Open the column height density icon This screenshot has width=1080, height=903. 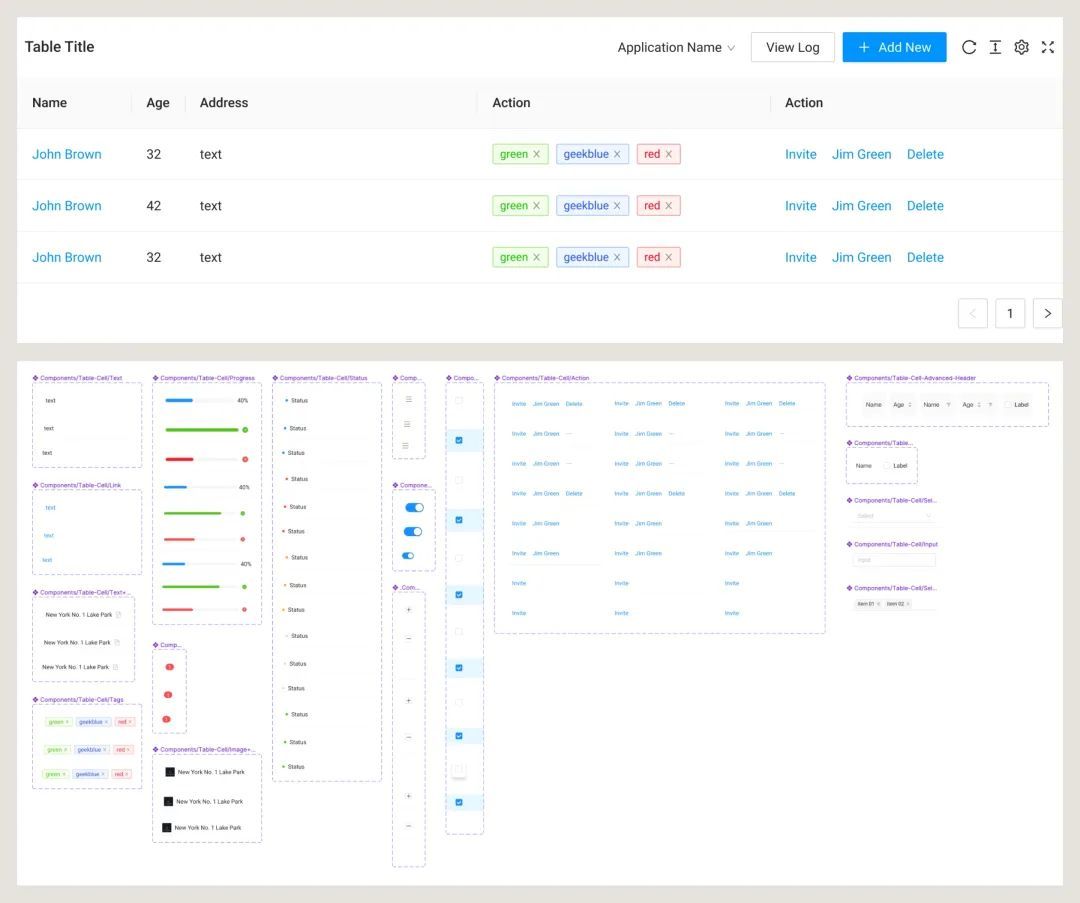995,47
